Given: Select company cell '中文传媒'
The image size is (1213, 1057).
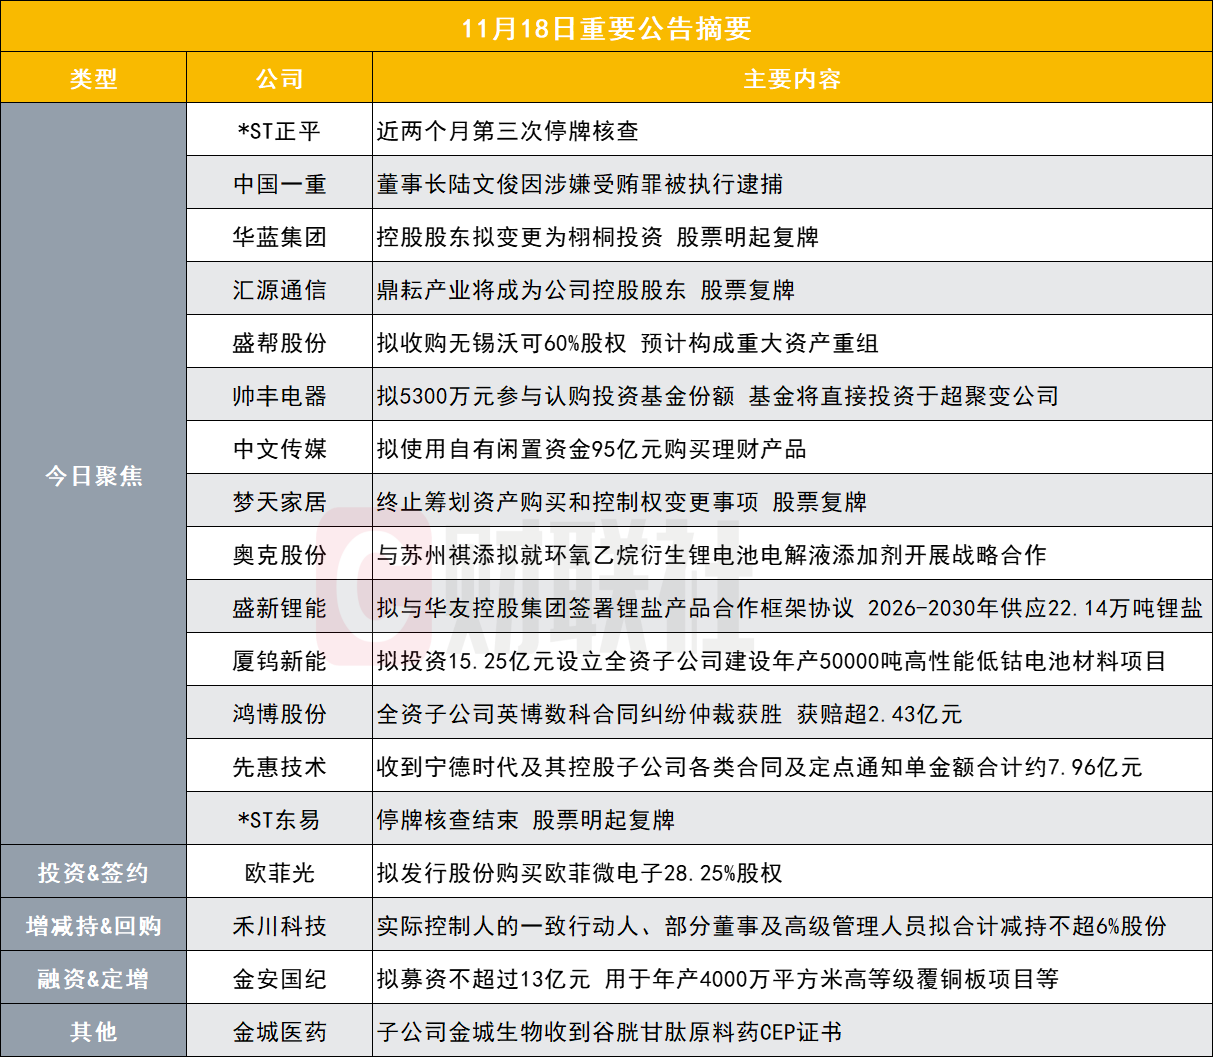Looking at the screenshot, I should click(x=279, y=449).
